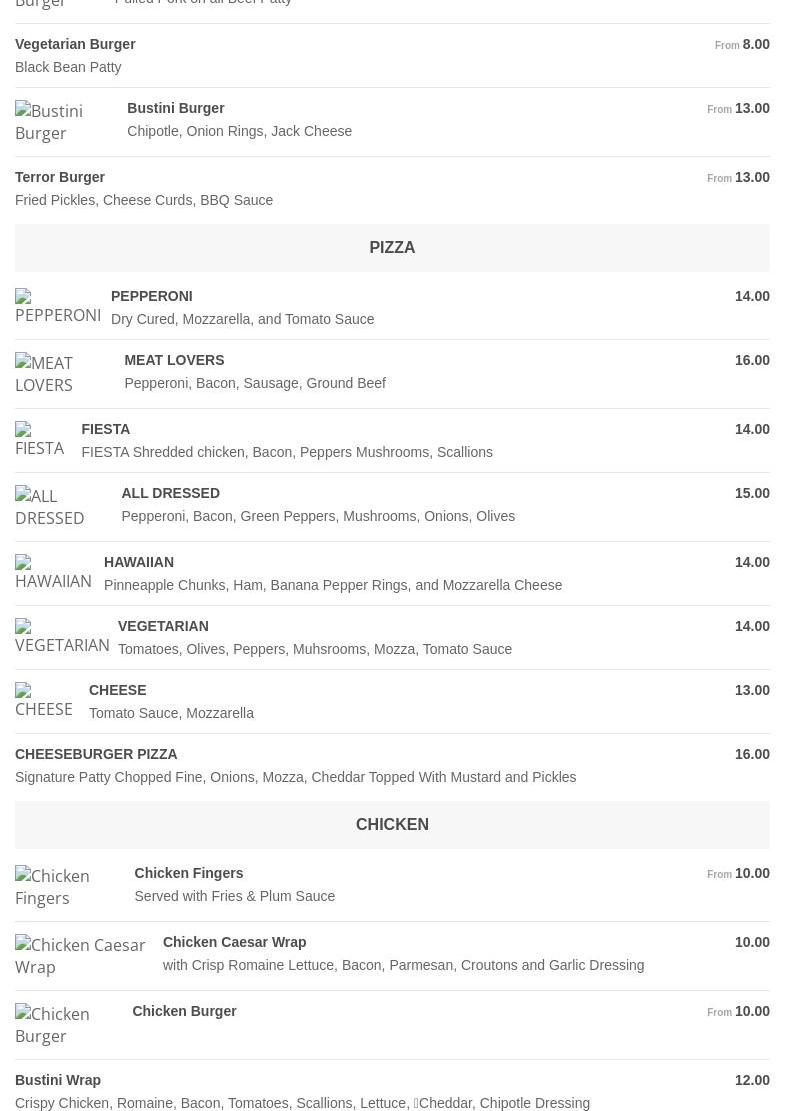Click the Chicken Caesar Wrap image
This screenshot has width=785, height=1111.
[x=80, y=956]
